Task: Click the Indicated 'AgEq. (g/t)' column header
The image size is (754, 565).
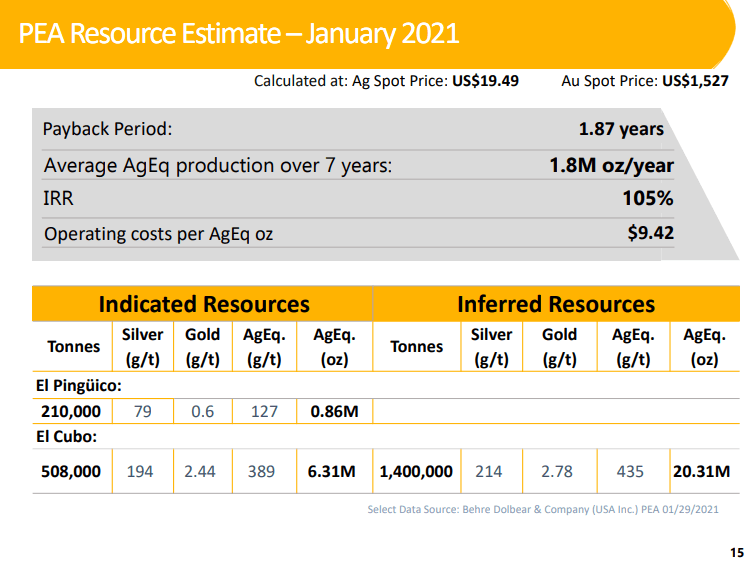Action: click(264, 347)
